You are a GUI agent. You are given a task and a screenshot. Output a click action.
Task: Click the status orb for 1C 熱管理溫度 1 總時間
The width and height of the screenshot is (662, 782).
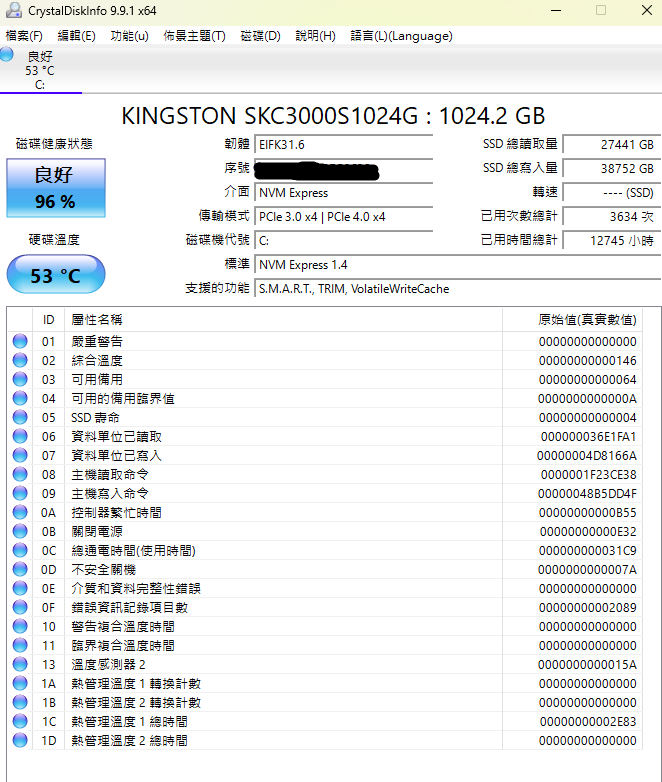(x=20, y=721)
